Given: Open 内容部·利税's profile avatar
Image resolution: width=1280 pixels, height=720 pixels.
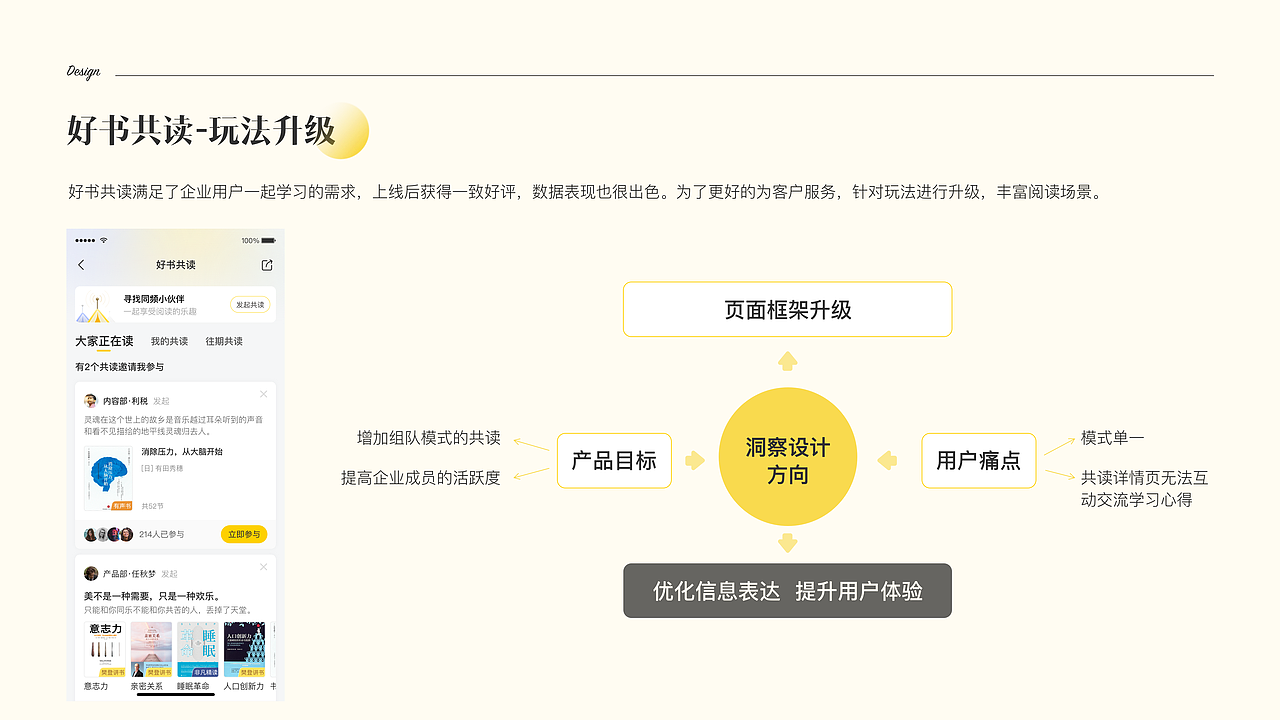Looking at the screenshot, I should (x=91, y=400).
